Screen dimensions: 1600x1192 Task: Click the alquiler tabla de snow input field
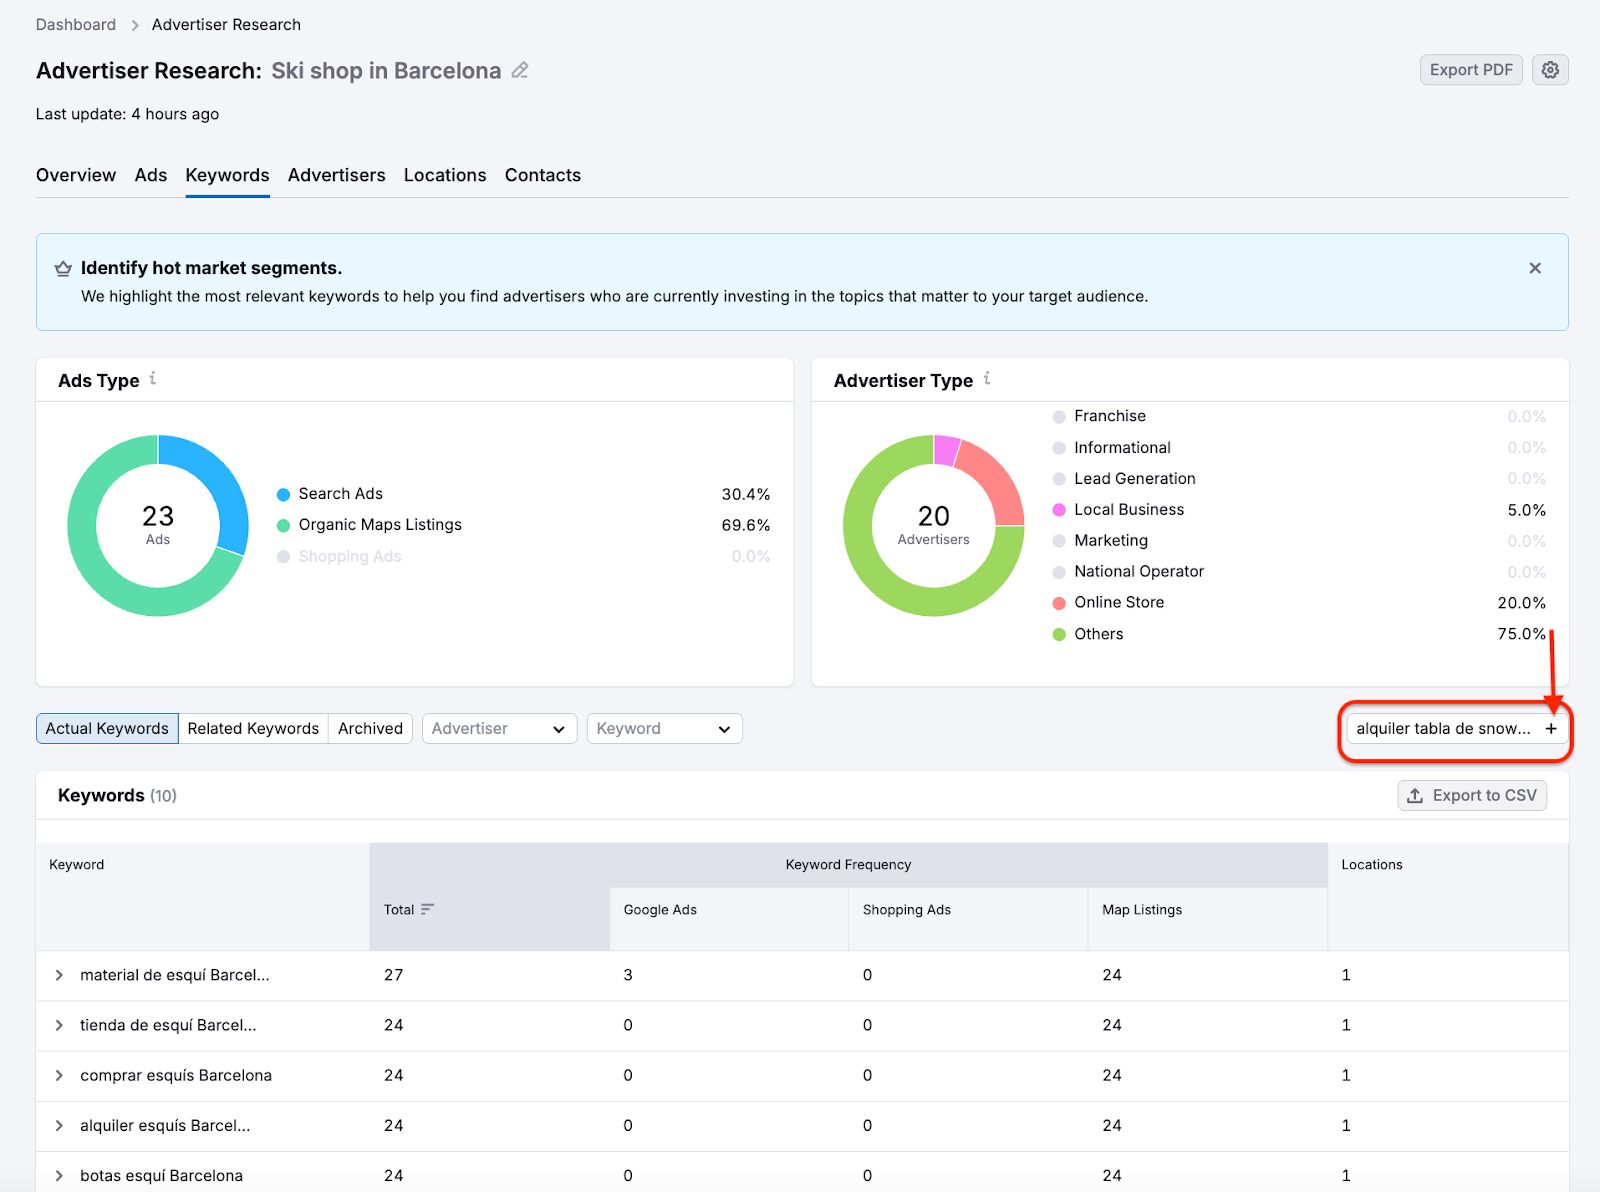[1440, 728]
